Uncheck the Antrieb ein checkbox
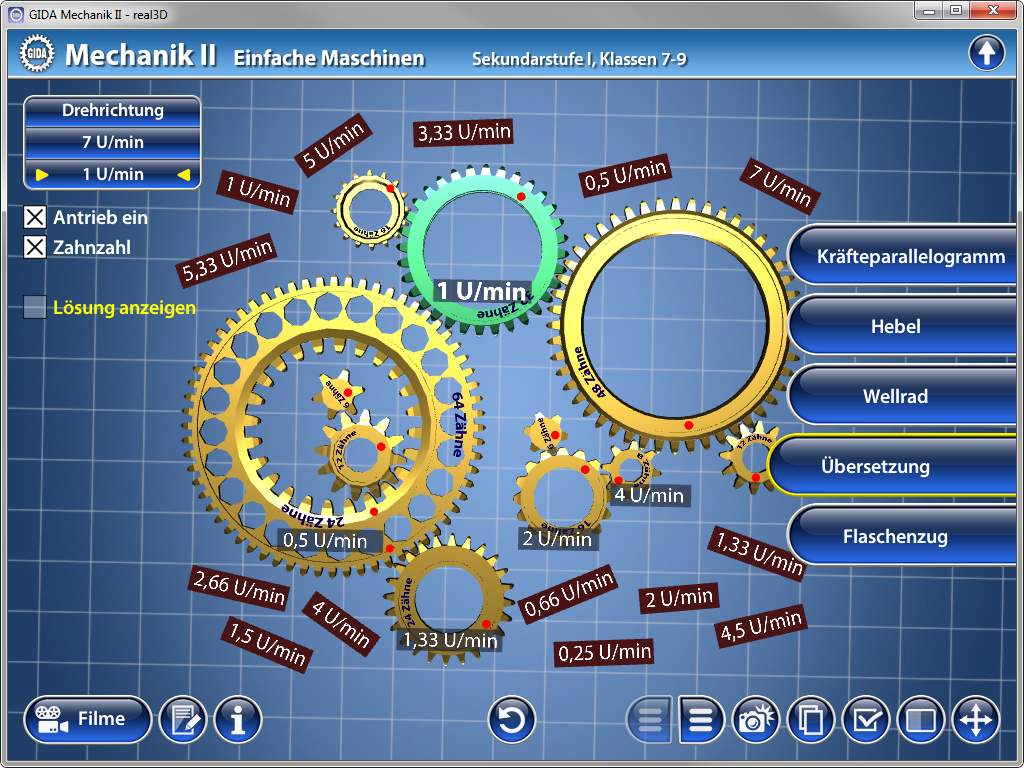The width and height of the screenshot is (1024, 768). (x=35, y=217)
